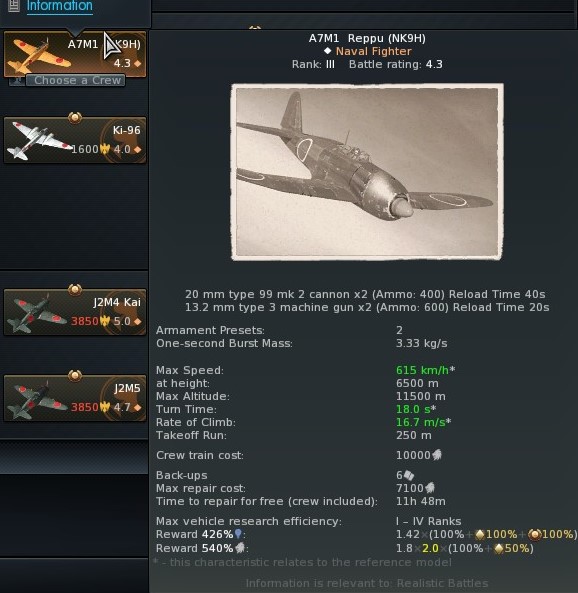Click the Choose a Crew button
Viewport: 578px width, 593px height.
click(76, 80)
